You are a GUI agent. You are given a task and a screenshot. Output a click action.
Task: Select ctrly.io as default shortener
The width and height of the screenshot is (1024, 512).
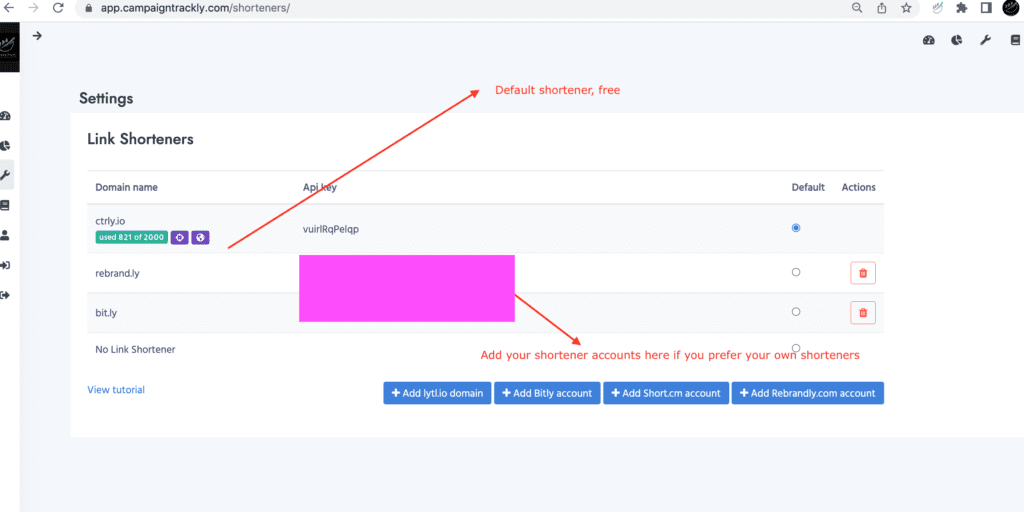point(796,228)
